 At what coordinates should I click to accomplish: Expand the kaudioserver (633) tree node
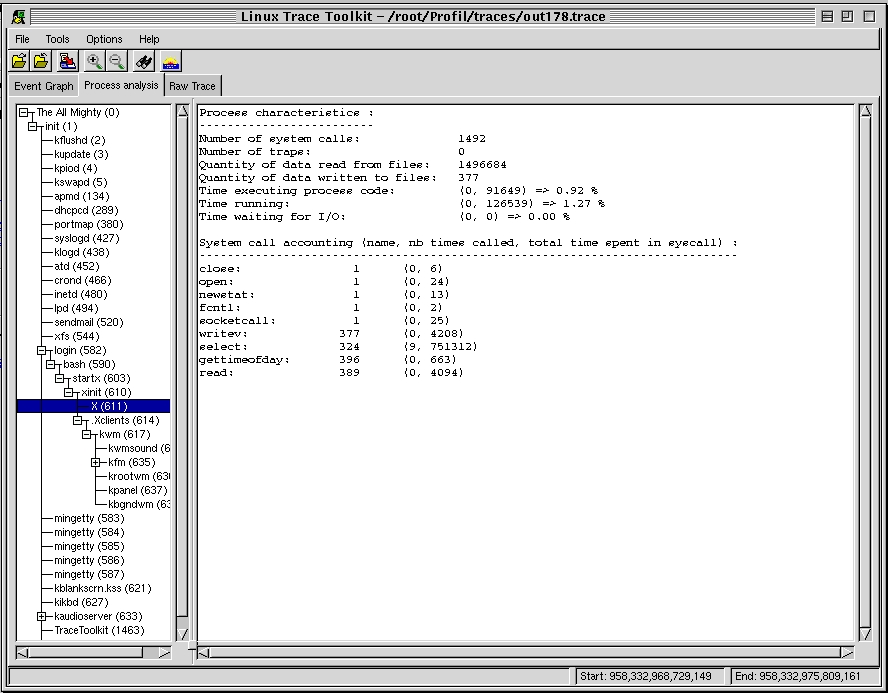pos(41,617)
